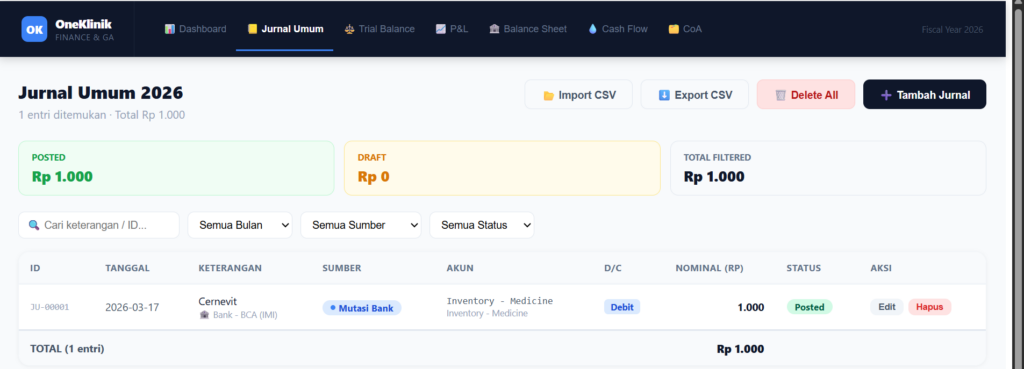Click the journal ID JU-00001
Image resolution: width=1024 pixels, height=369 pixels.
50,307
